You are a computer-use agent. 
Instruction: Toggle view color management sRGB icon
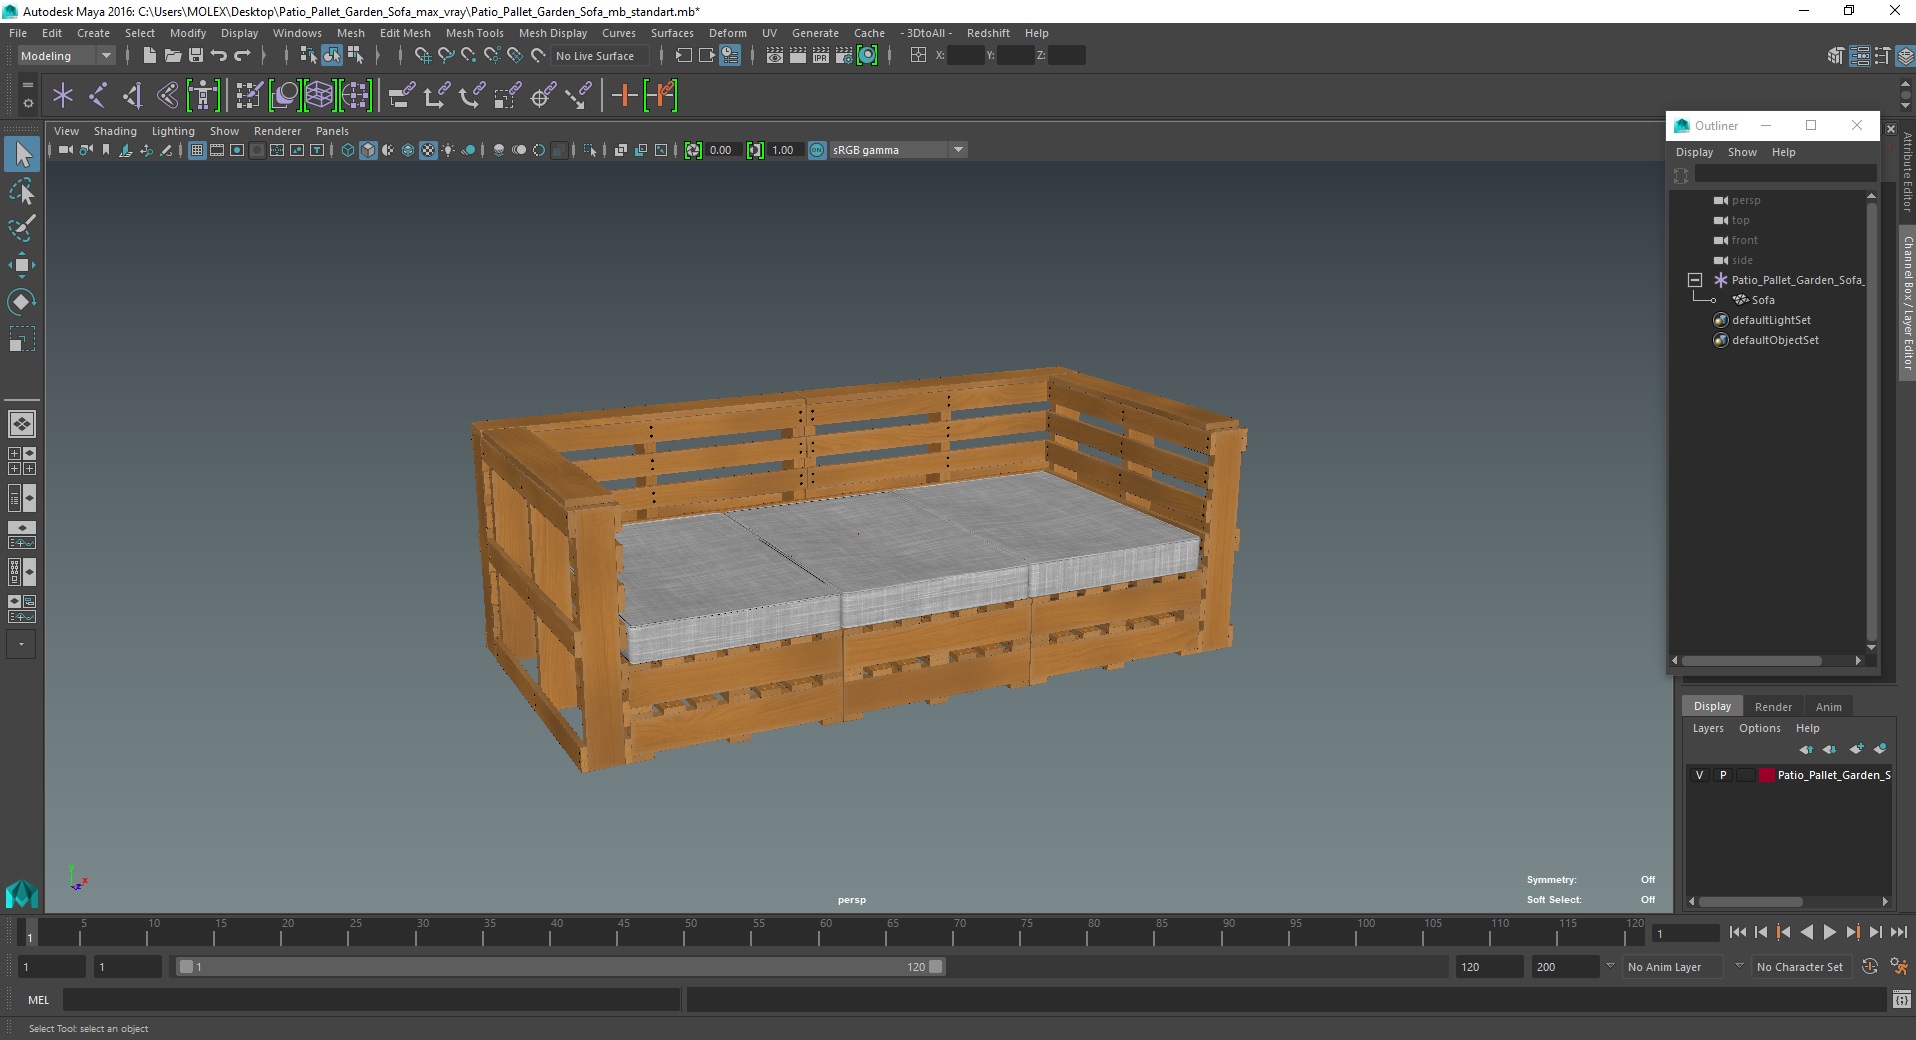pos(817,150)
